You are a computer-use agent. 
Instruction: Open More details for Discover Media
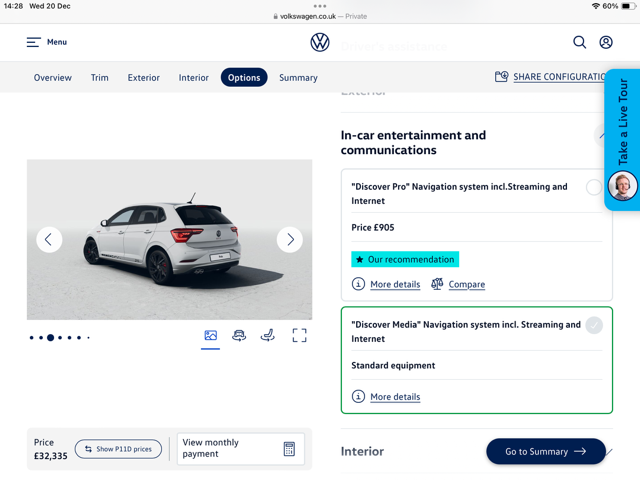tap(395, 397)
